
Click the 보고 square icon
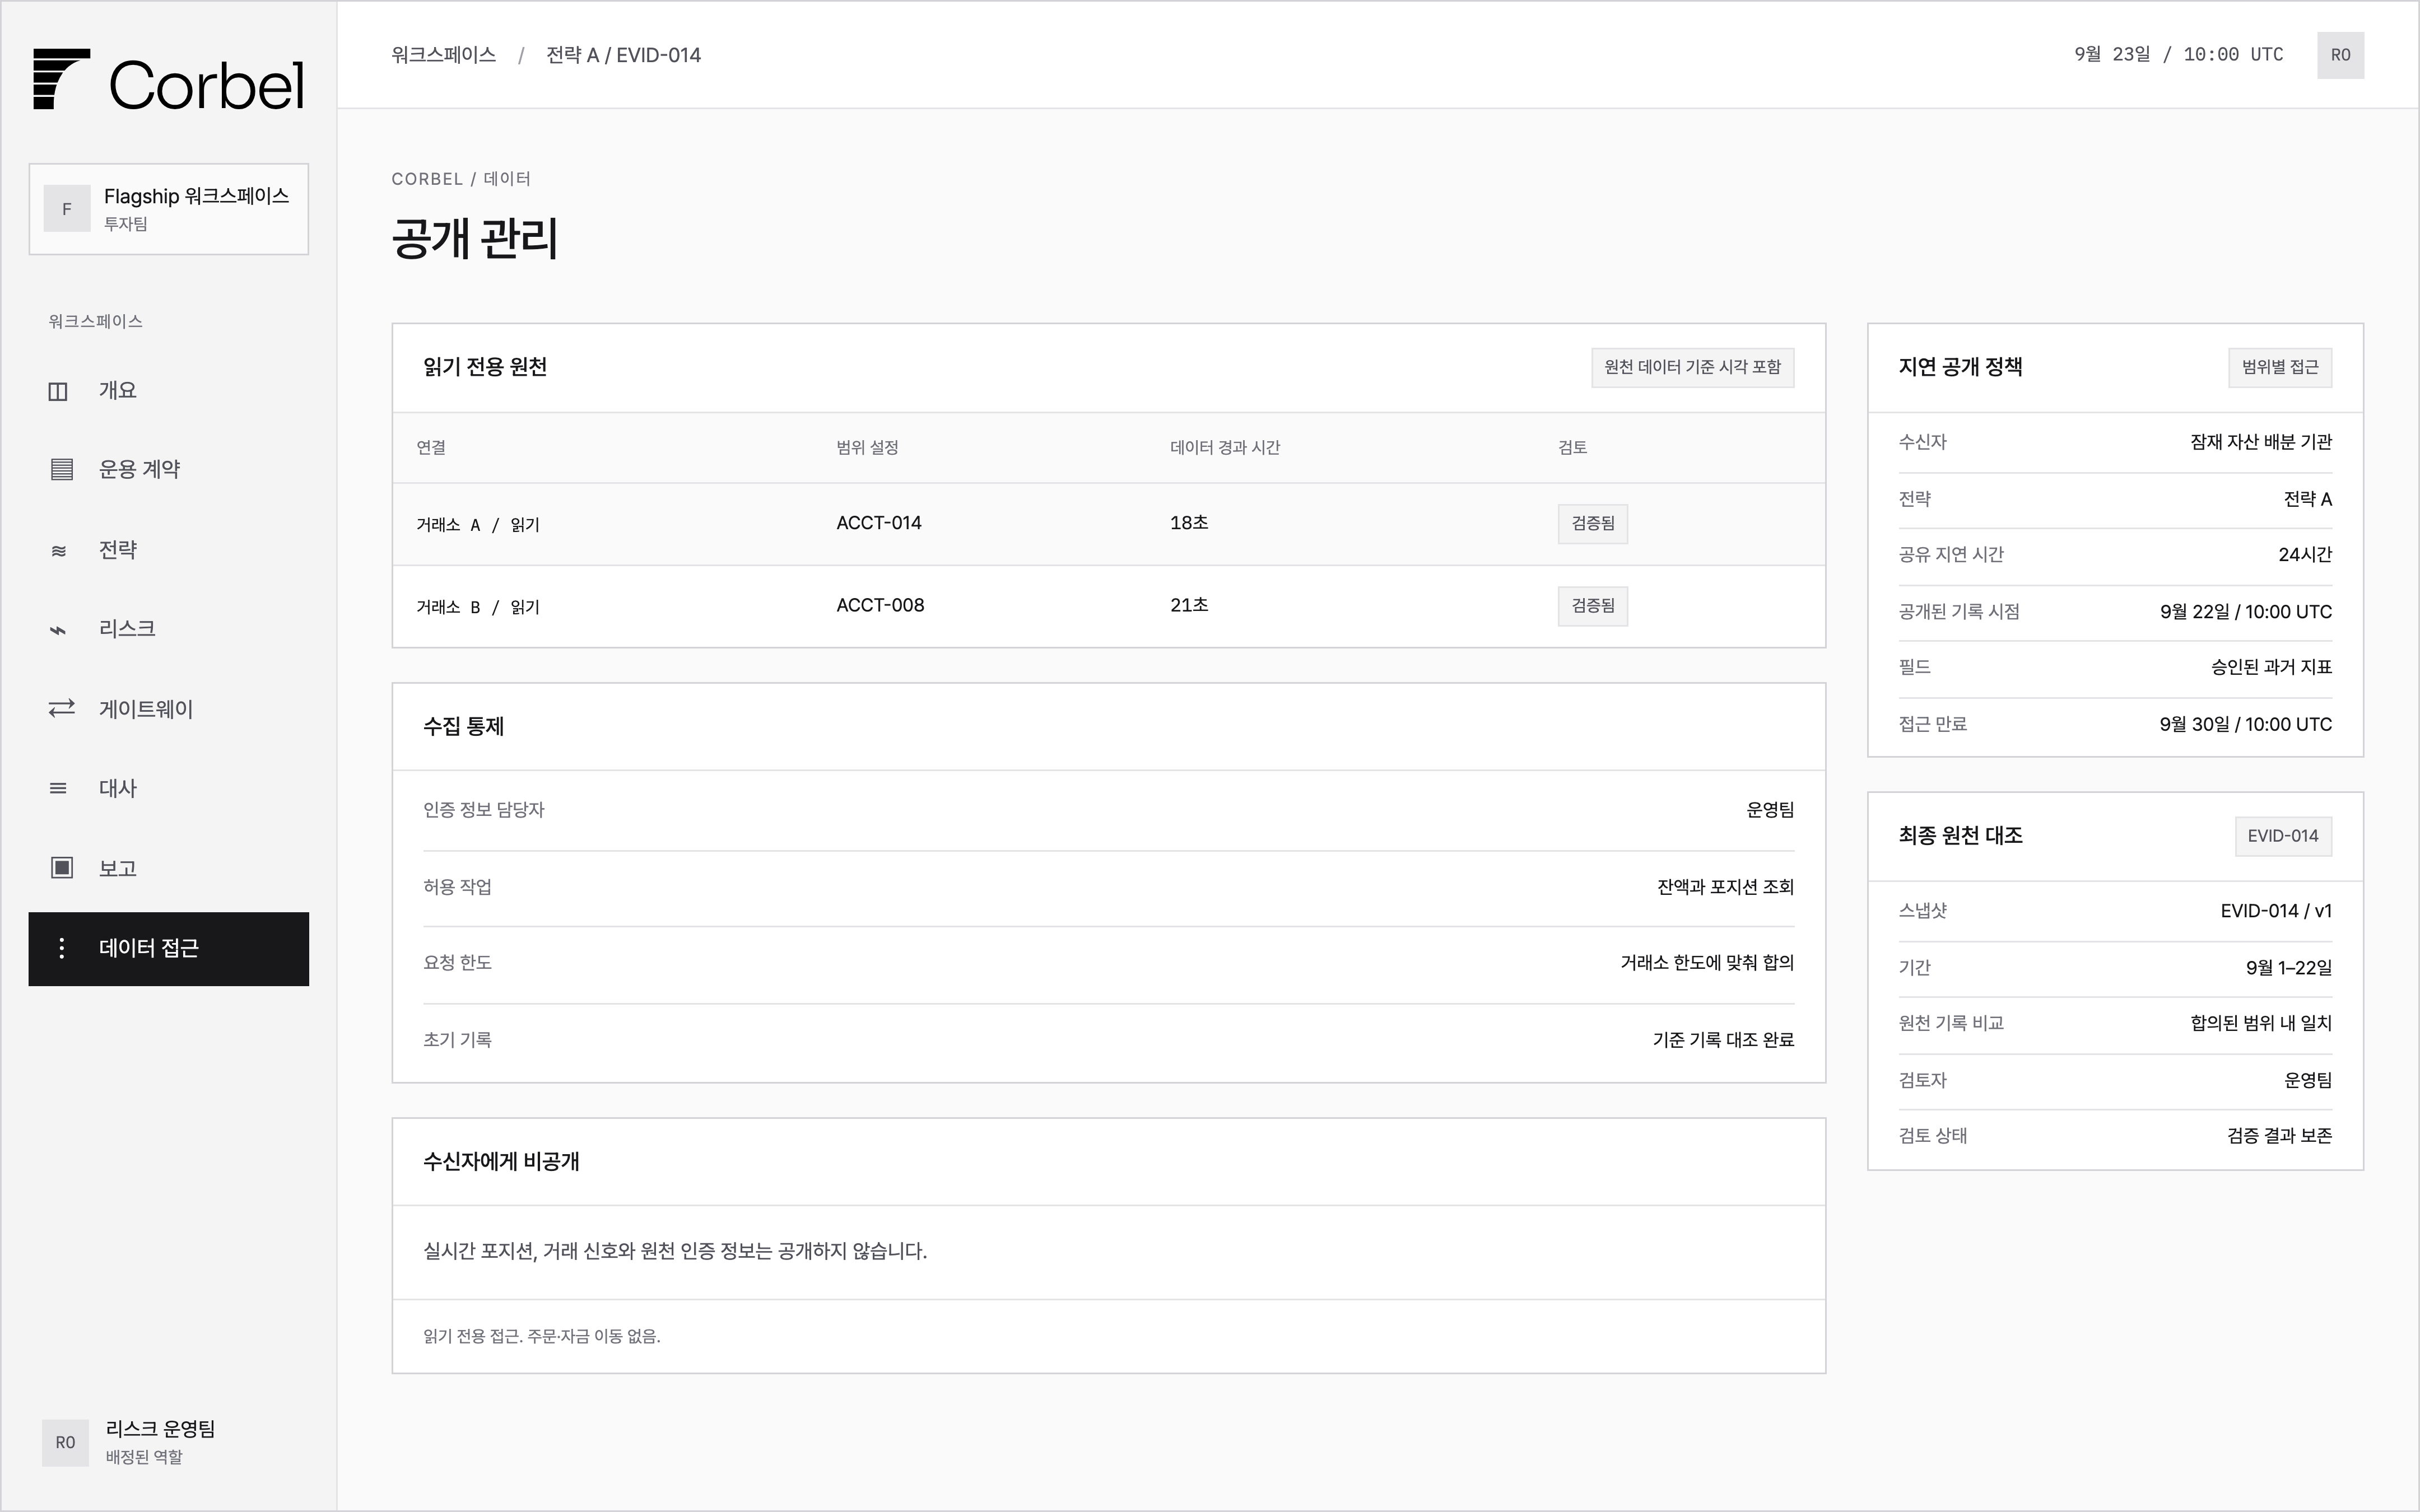[61, 867]
